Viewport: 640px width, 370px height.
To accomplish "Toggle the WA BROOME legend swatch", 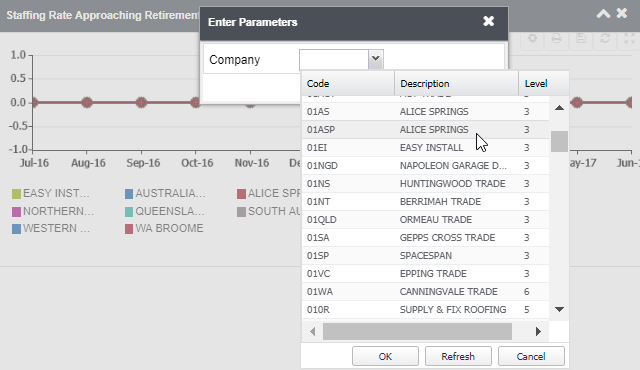I will click(129, 229).
